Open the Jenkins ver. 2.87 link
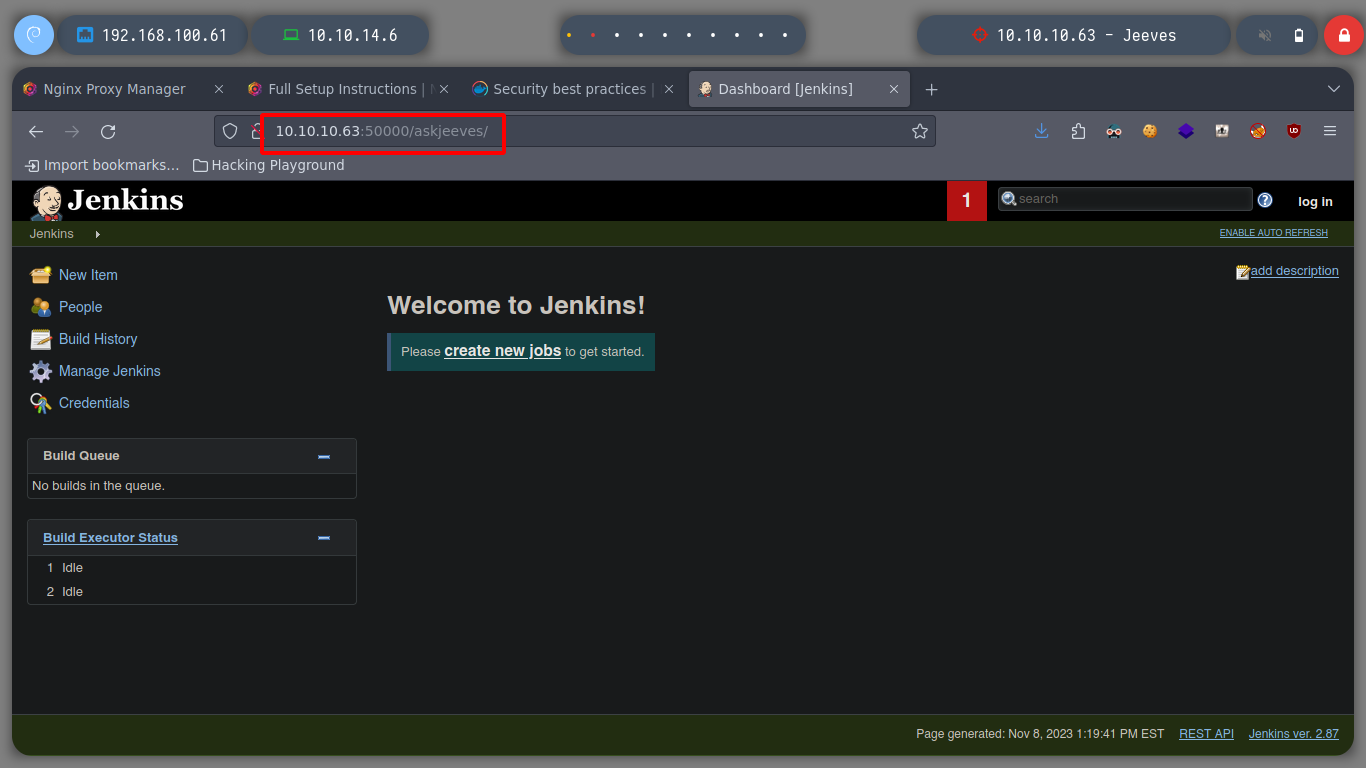 click(1294, 734)
